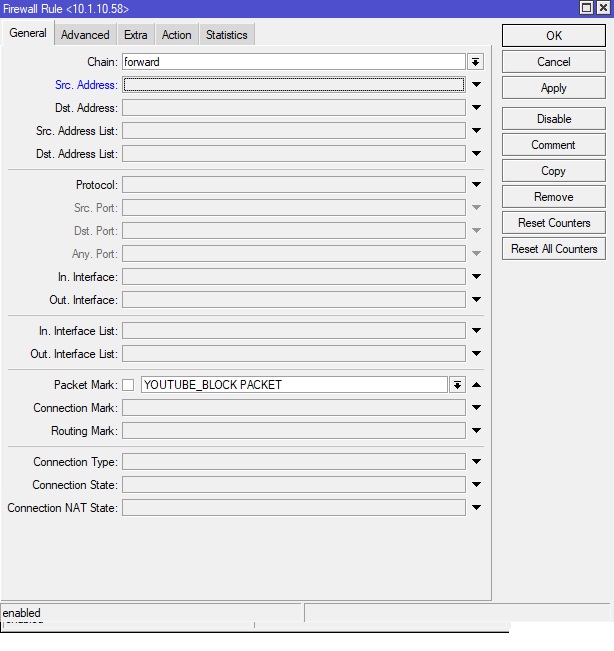Image resolution: width=614 pixels, height=651 pixels.
Task: Expand the Connection State option
Action: [x=477, y=485]
